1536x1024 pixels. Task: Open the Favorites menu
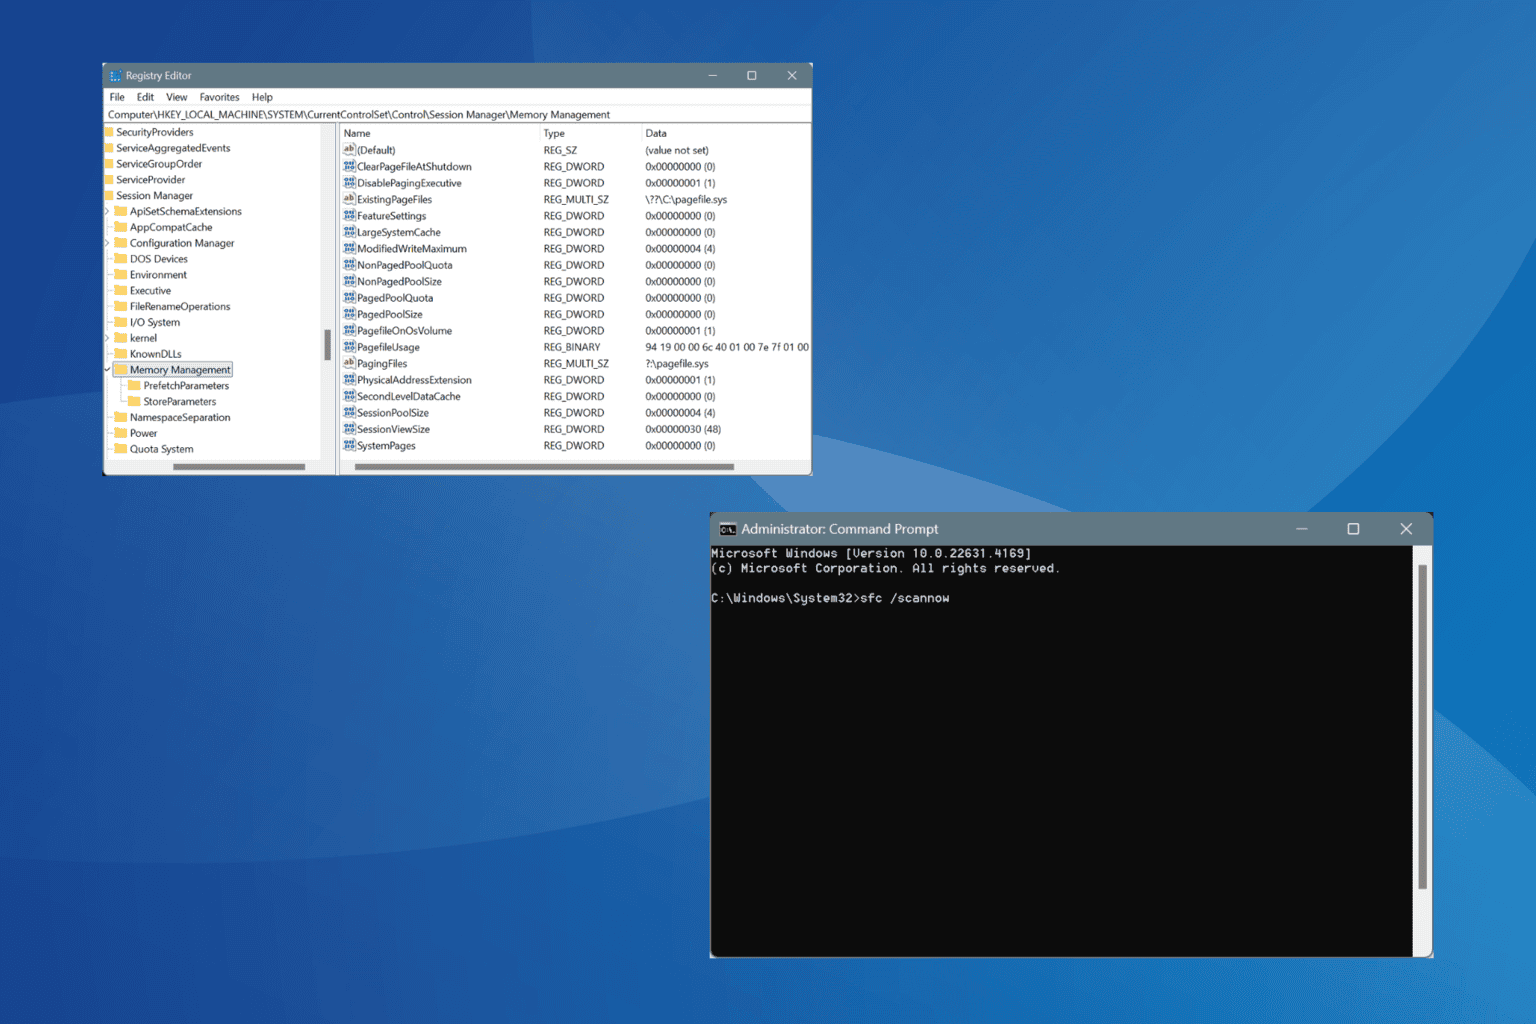click(219, 97)
